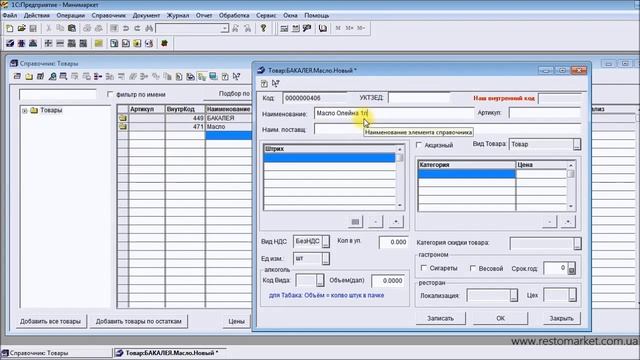Screen dimensions: 640x360
Task: Click the Save diskette icon
Action: pos(33,28)
